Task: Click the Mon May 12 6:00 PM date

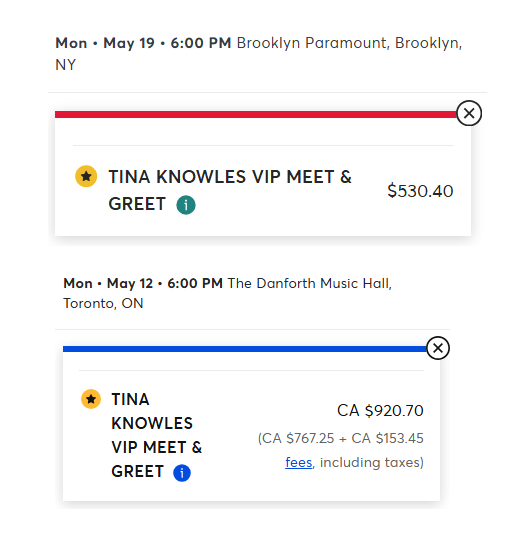Action: [143, 283]
